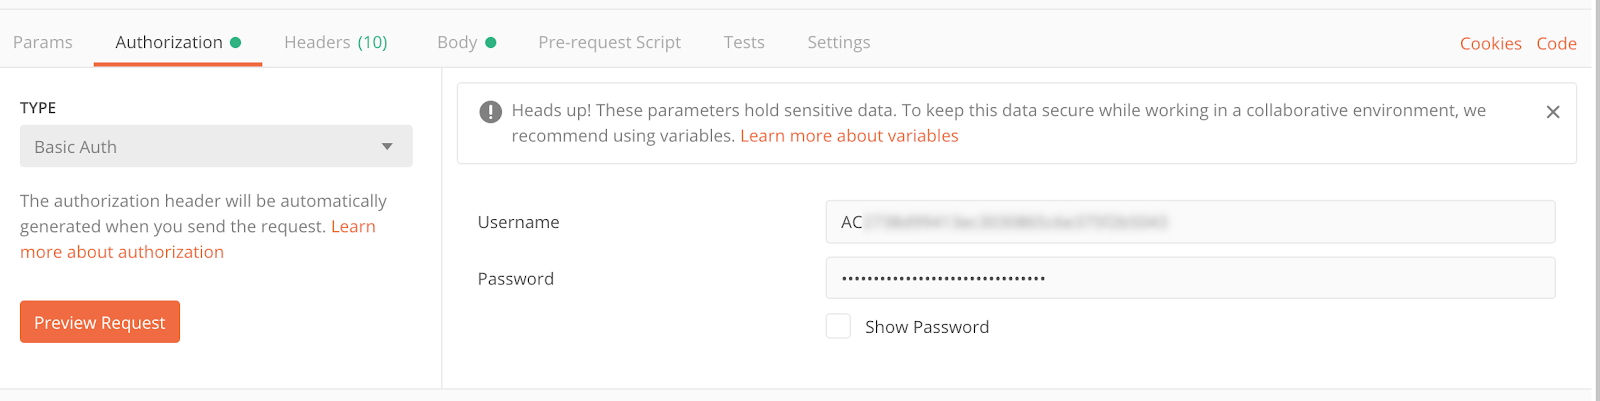Click the dropdown arrow in TYPE selector
Screen dimensions: 1600x401
pyautogui.click(x=387, y=147)
